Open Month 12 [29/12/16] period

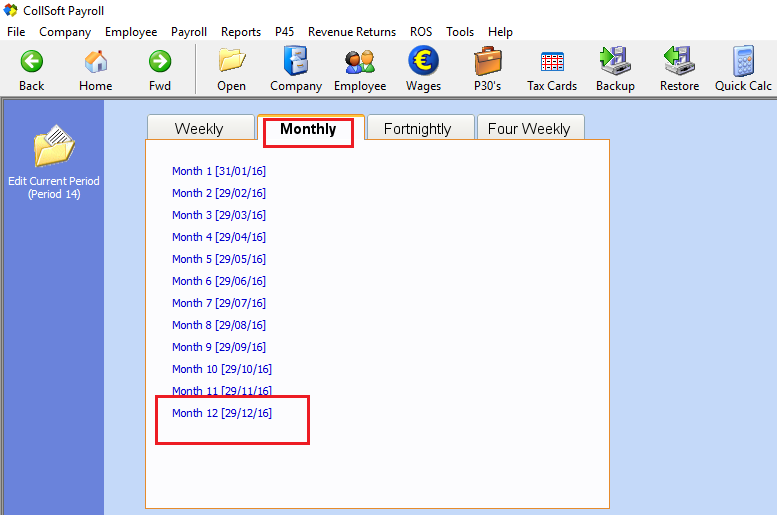pos(222,413)
